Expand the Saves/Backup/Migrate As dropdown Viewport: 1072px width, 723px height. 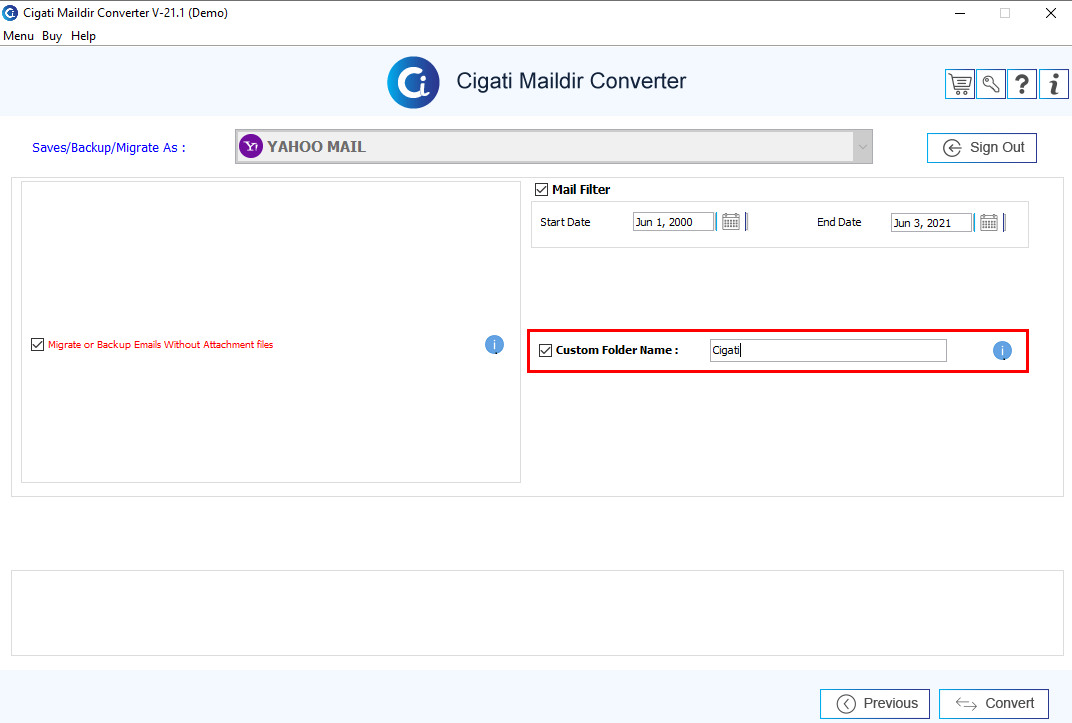[862, 146]
